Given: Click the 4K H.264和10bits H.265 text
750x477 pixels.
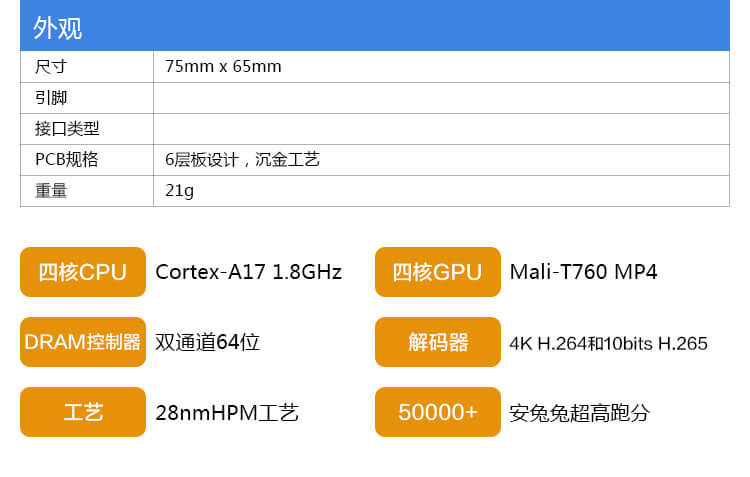Looking at the screenshot, I should [608, 343].
